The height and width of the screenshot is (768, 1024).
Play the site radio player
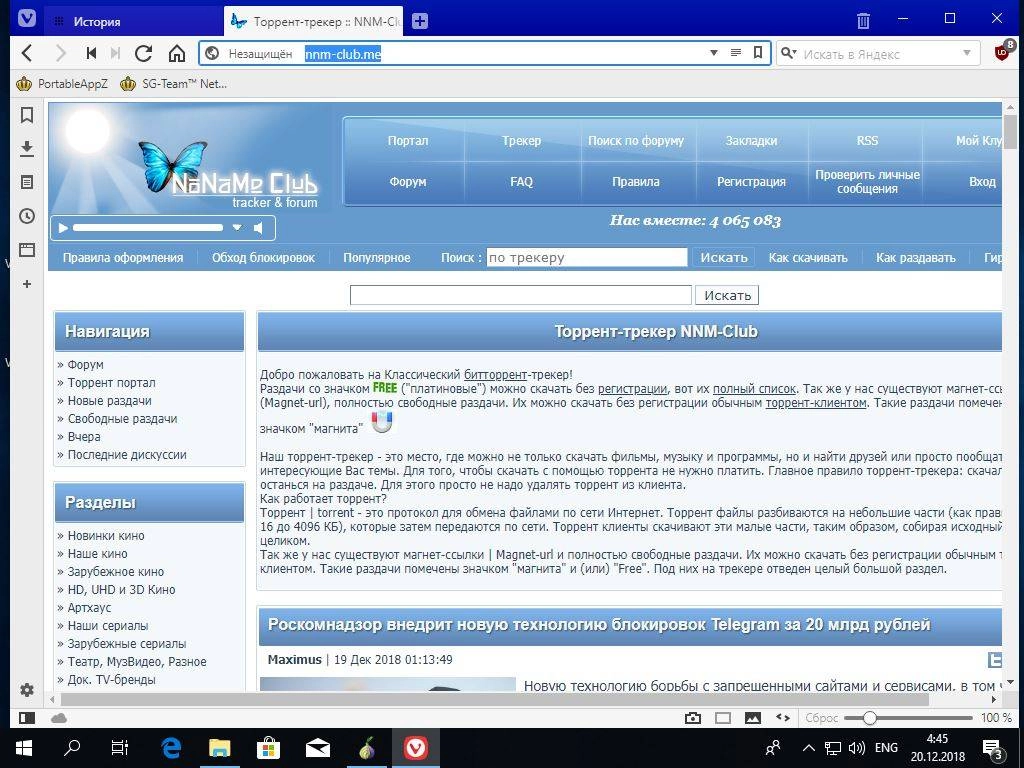pyautogui.click(x=63, y=228)
